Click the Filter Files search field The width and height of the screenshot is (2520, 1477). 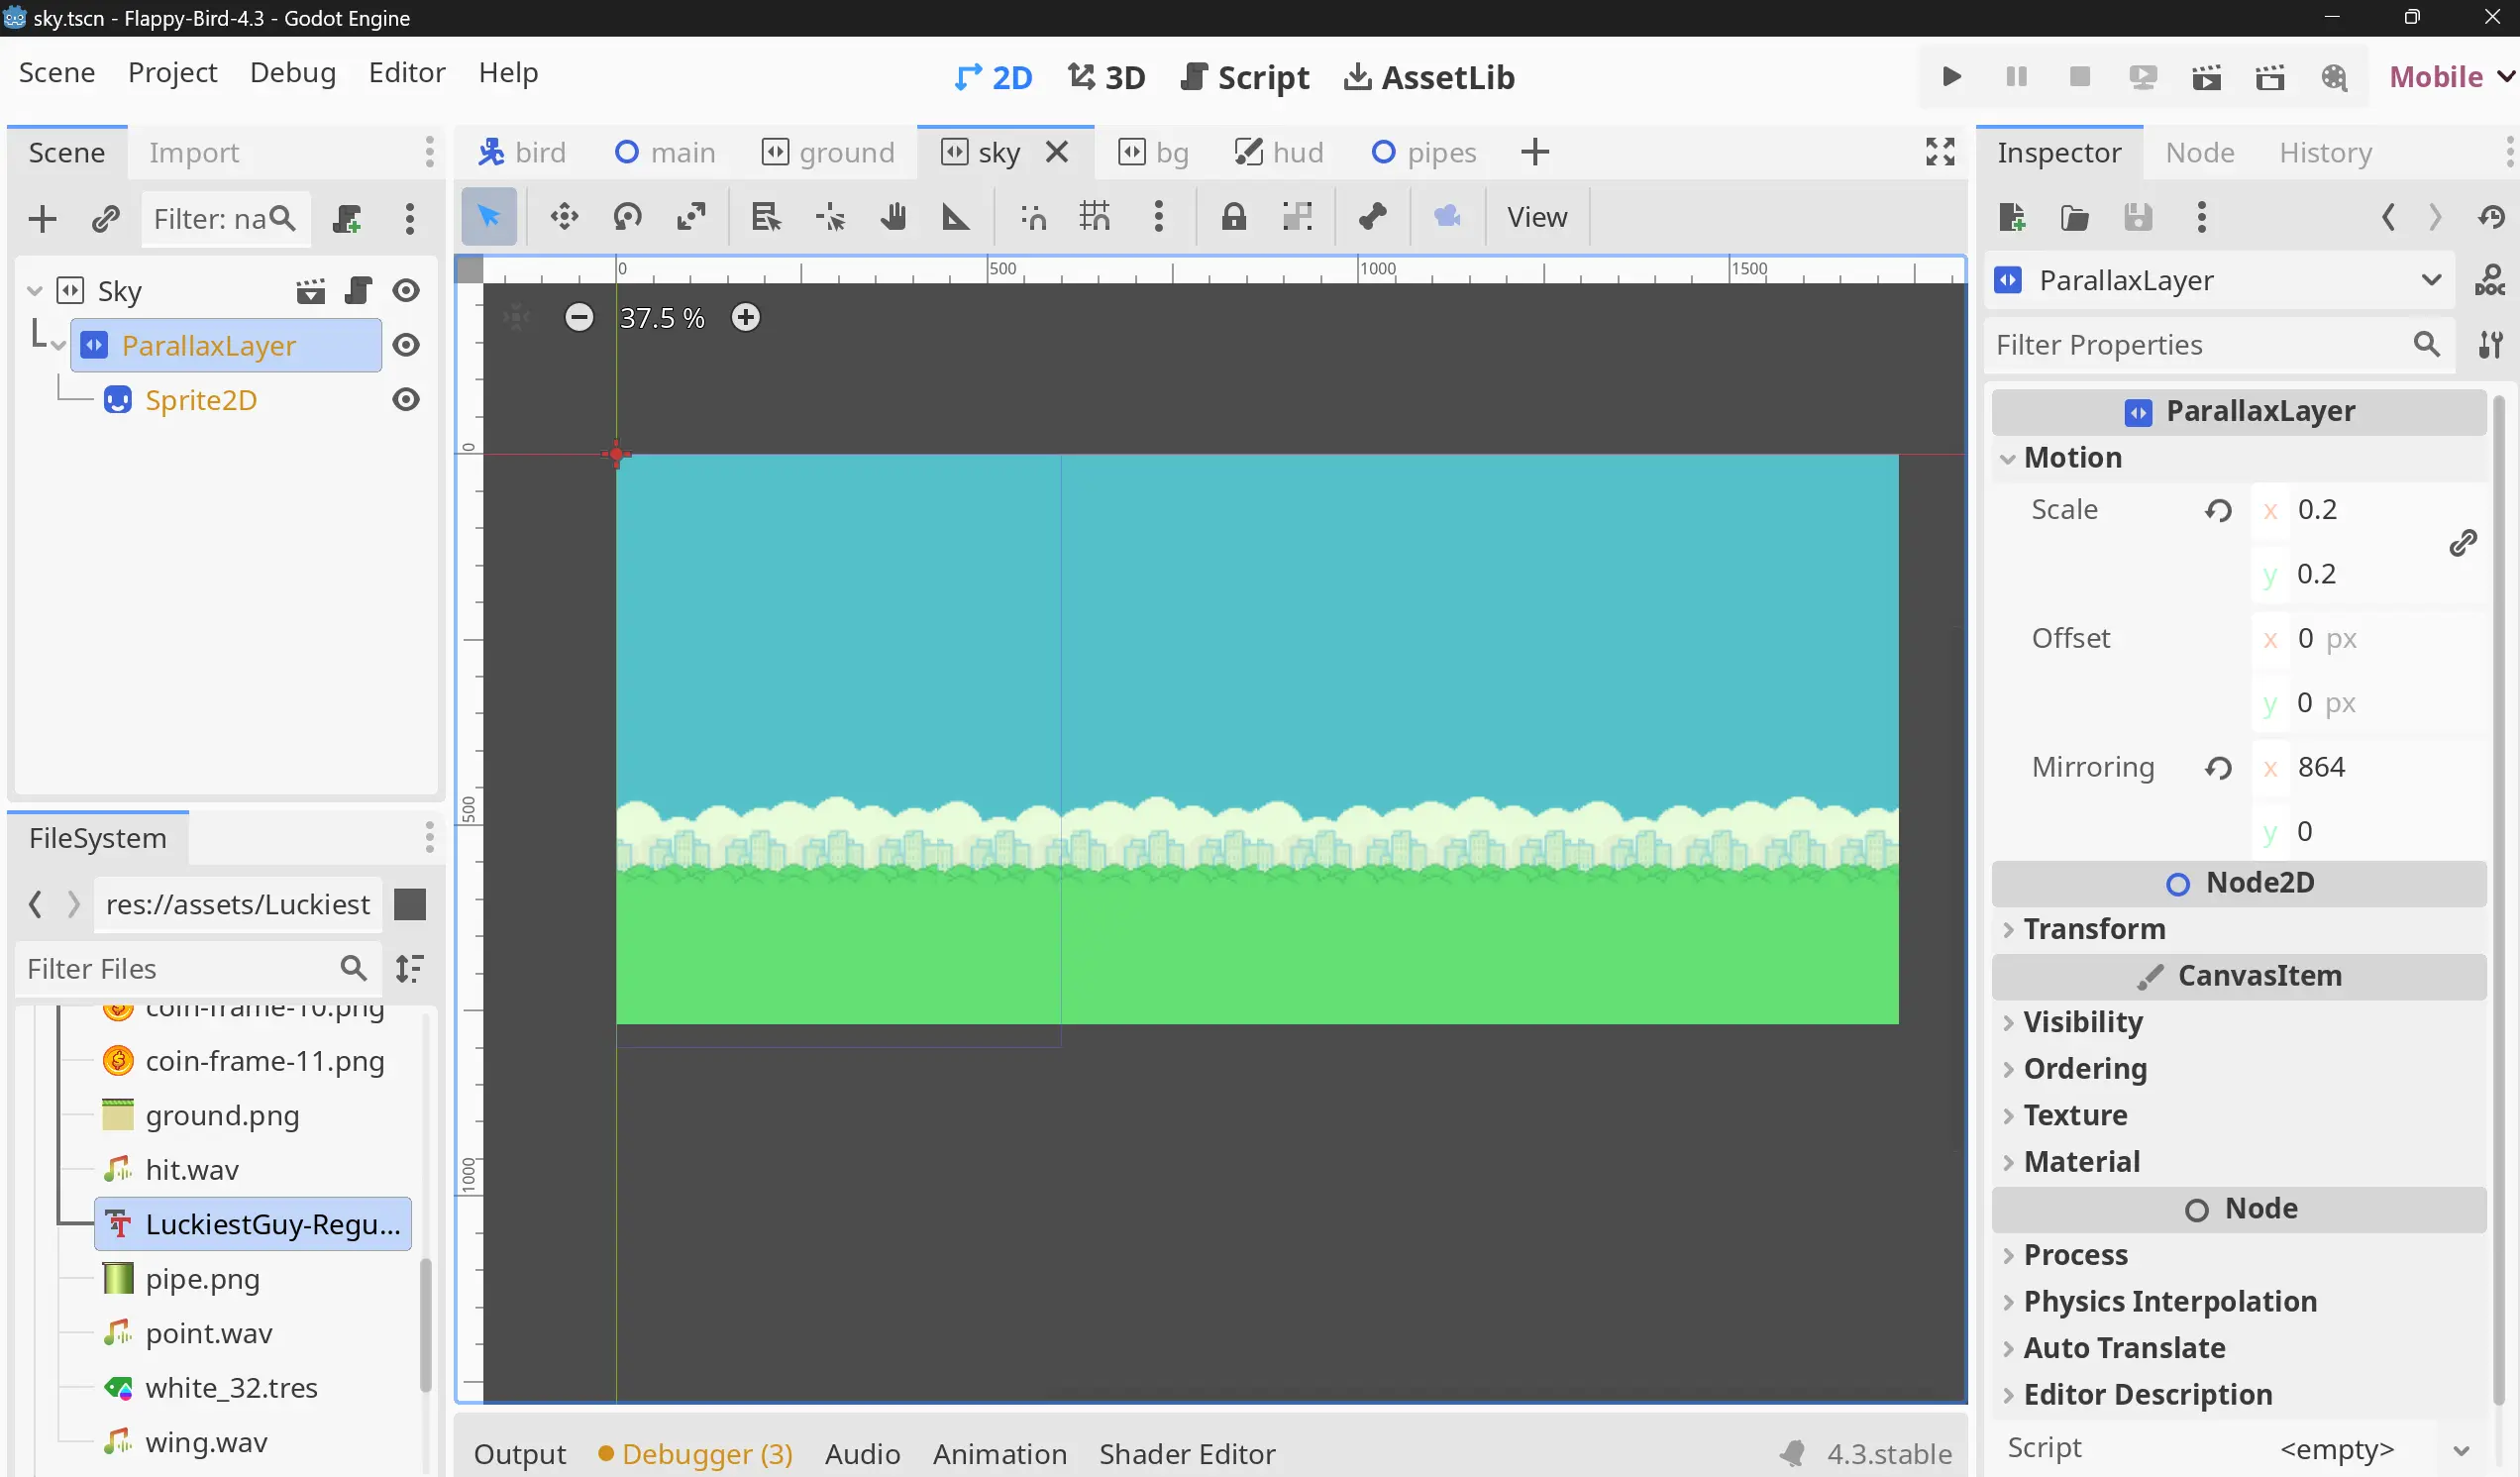pos(198,969)
